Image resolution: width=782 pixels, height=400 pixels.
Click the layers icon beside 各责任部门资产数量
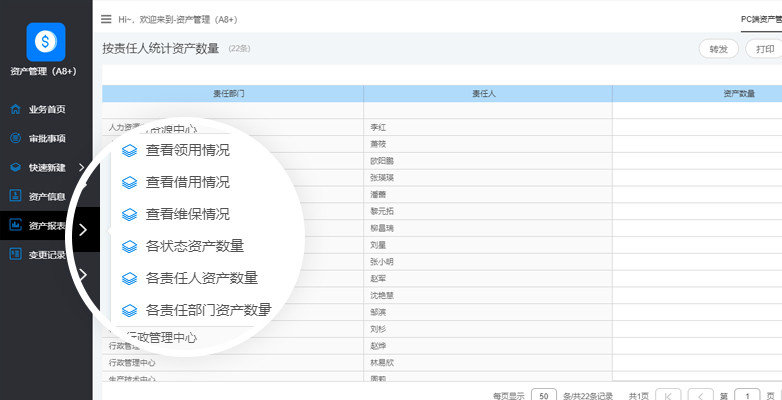[x=128, y=310]
